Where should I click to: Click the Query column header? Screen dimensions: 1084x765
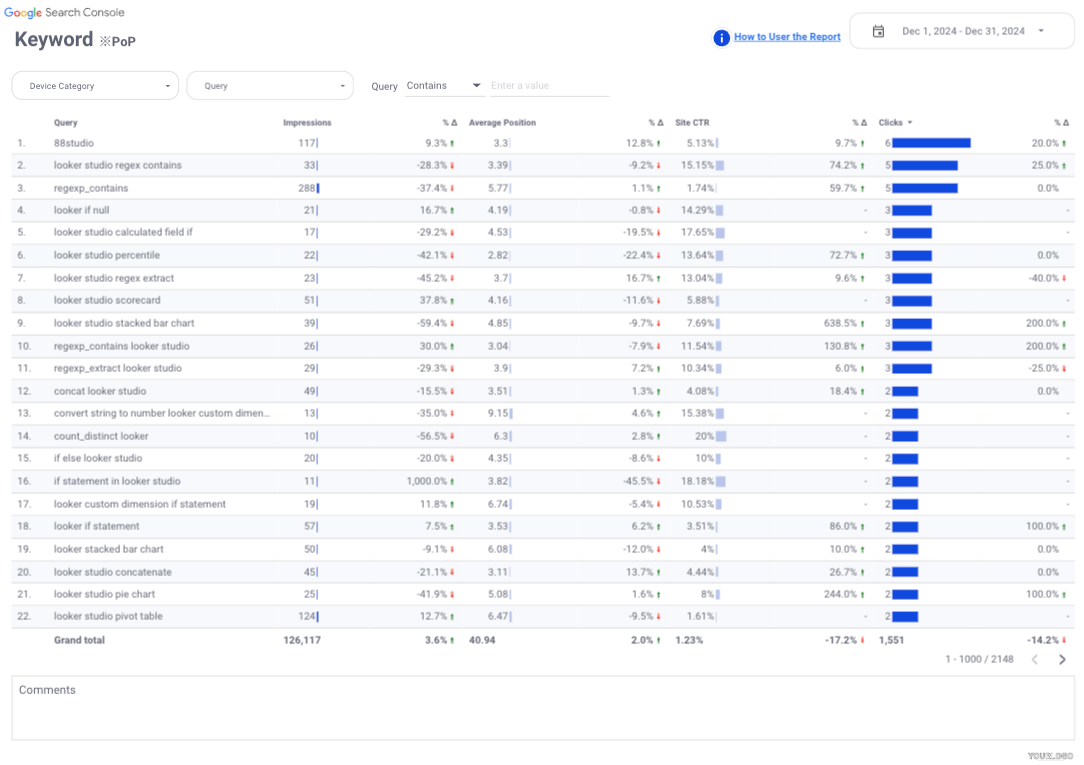66,123
